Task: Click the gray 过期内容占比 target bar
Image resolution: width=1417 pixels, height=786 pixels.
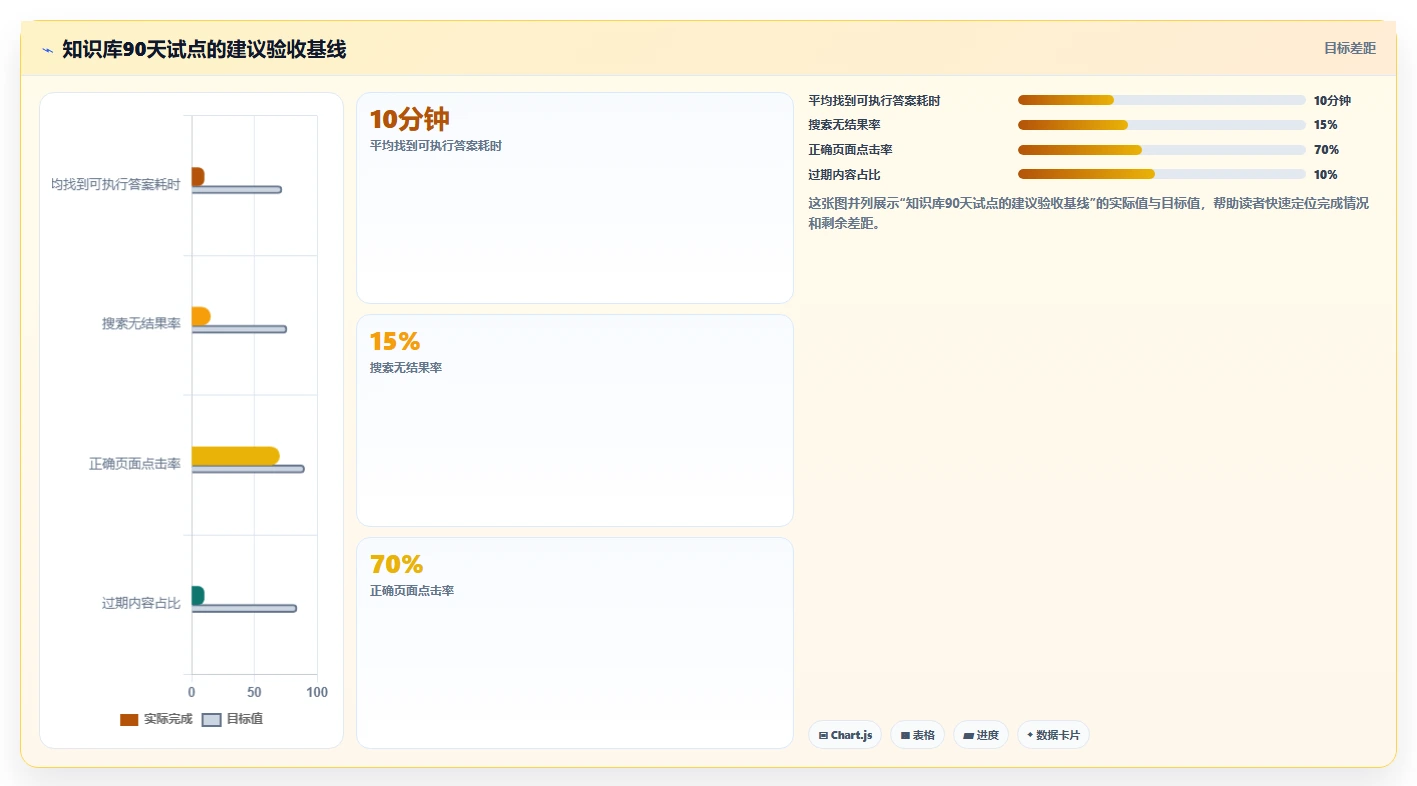Action: tap(244, 608)
